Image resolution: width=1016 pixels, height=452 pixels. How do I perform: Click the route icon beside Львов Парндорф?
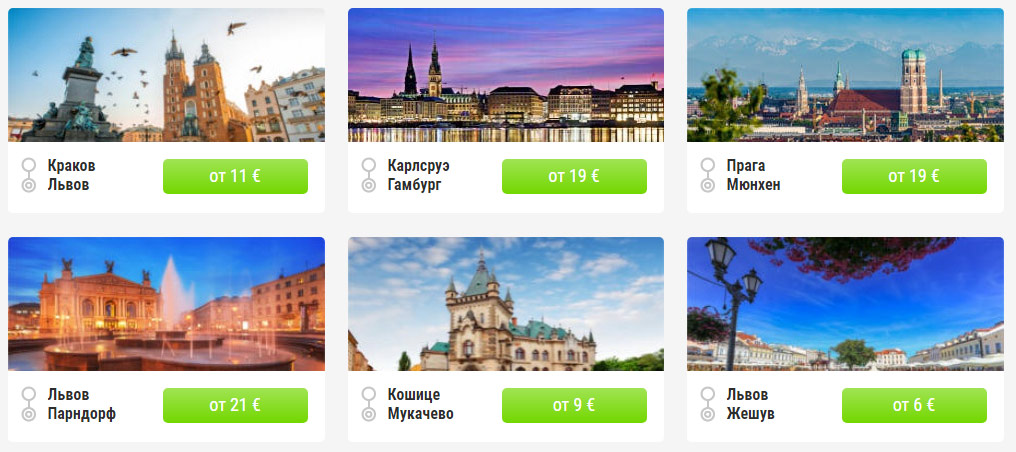click(x=29, y=405)
